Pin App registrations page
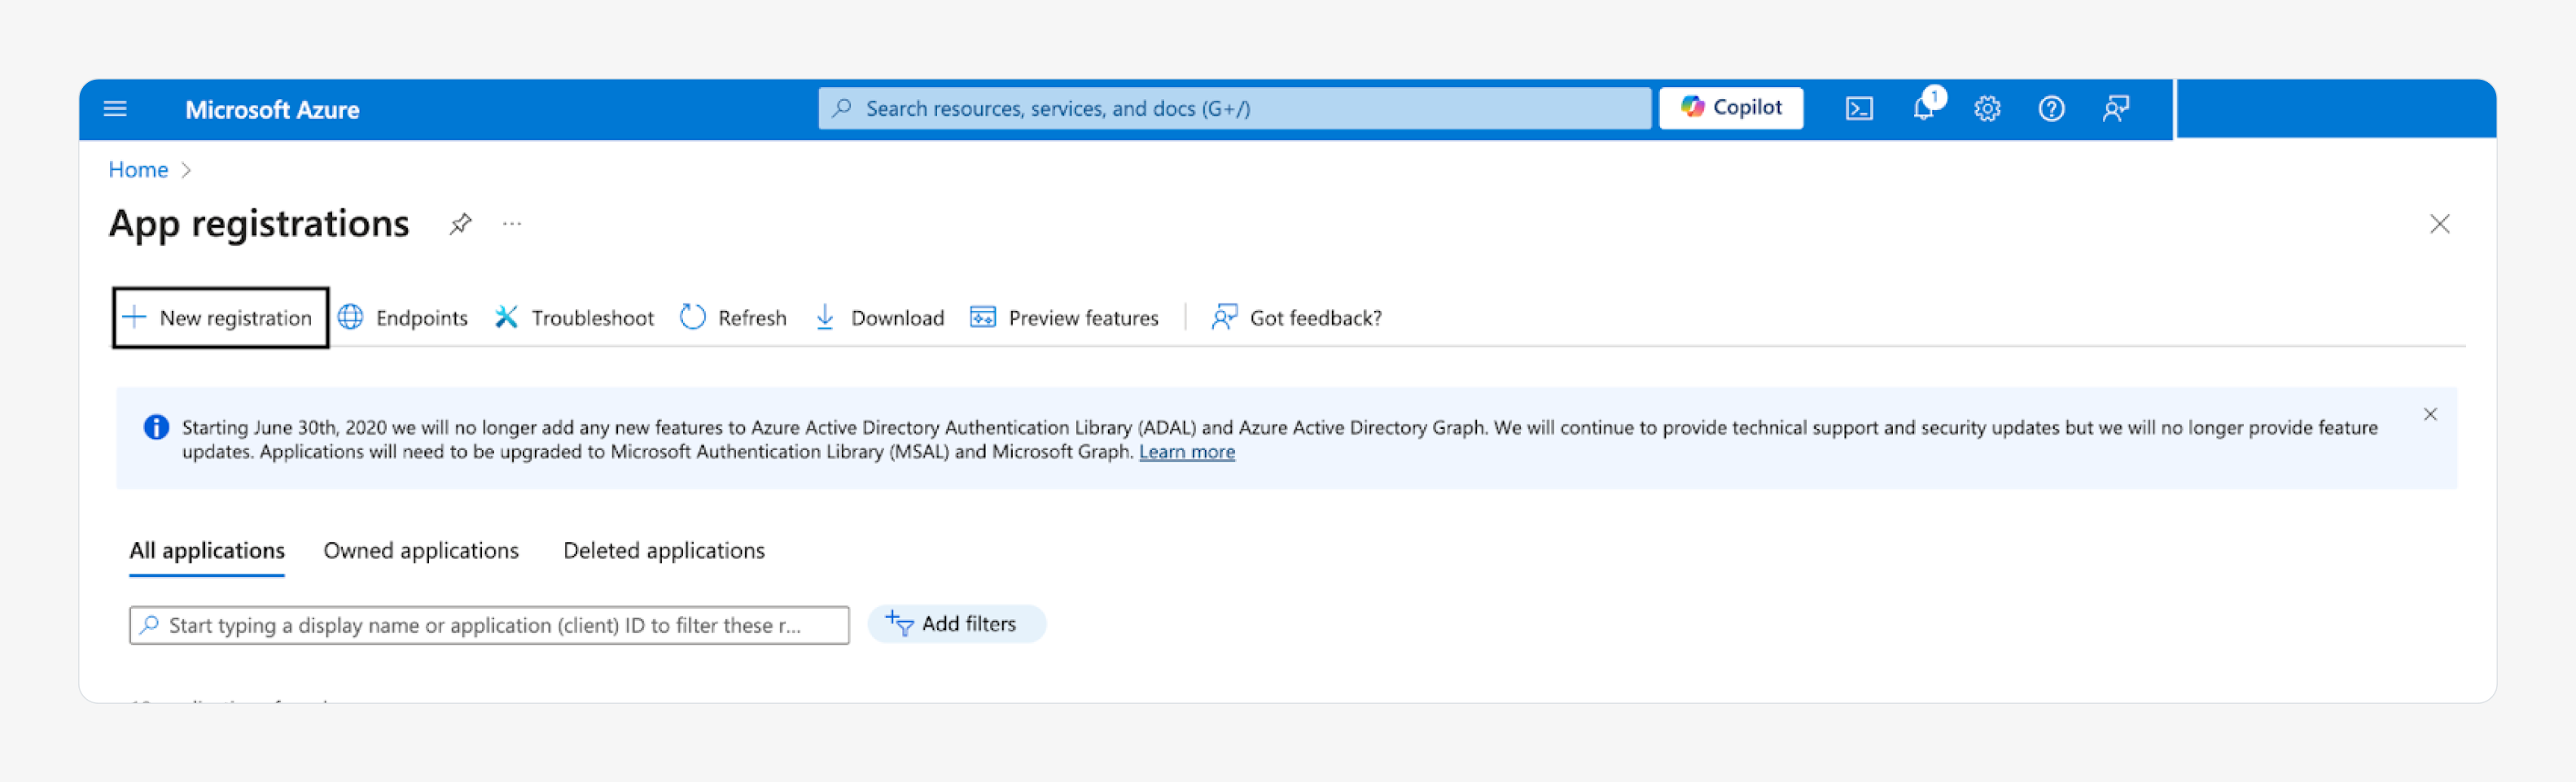Screen dimensions: 2576x782 click(460, 224)
